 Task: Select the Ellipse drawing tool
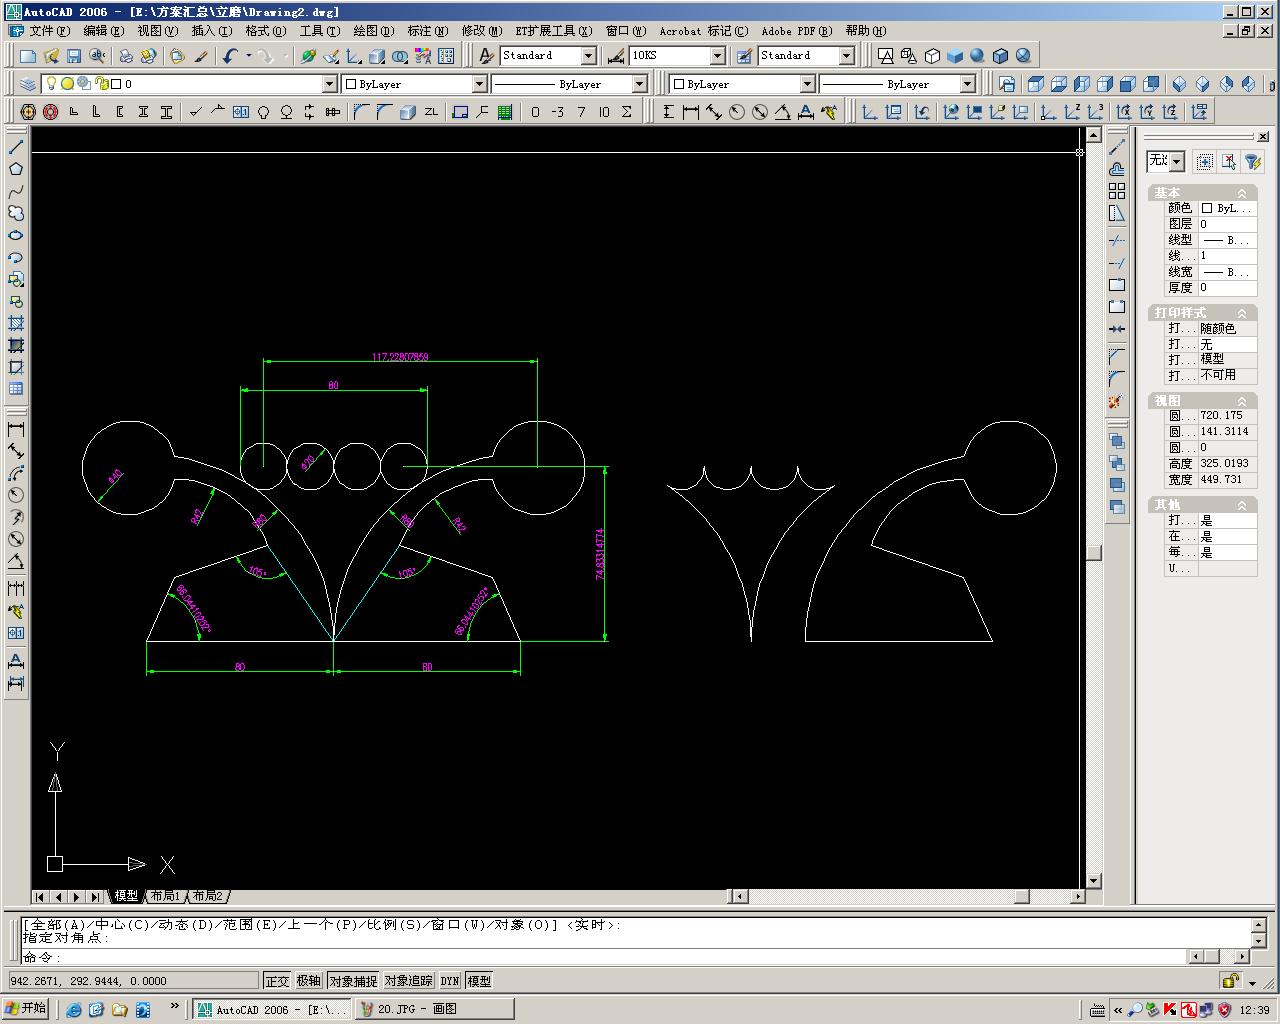coord(16,235)
